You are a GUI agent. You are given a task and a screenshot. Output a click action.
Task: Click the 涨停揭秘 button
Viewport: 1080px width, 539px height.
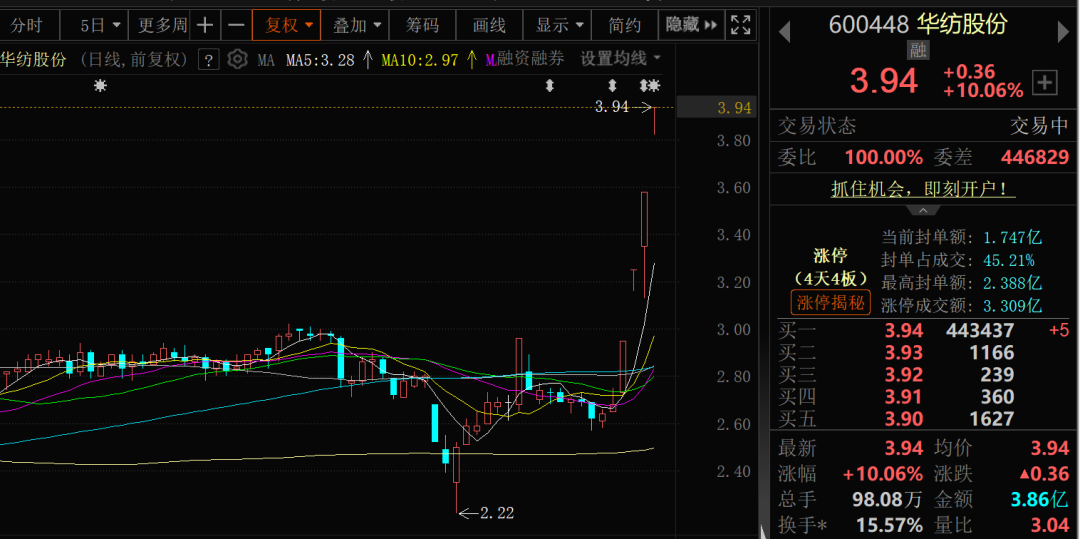tap(830, 303)
